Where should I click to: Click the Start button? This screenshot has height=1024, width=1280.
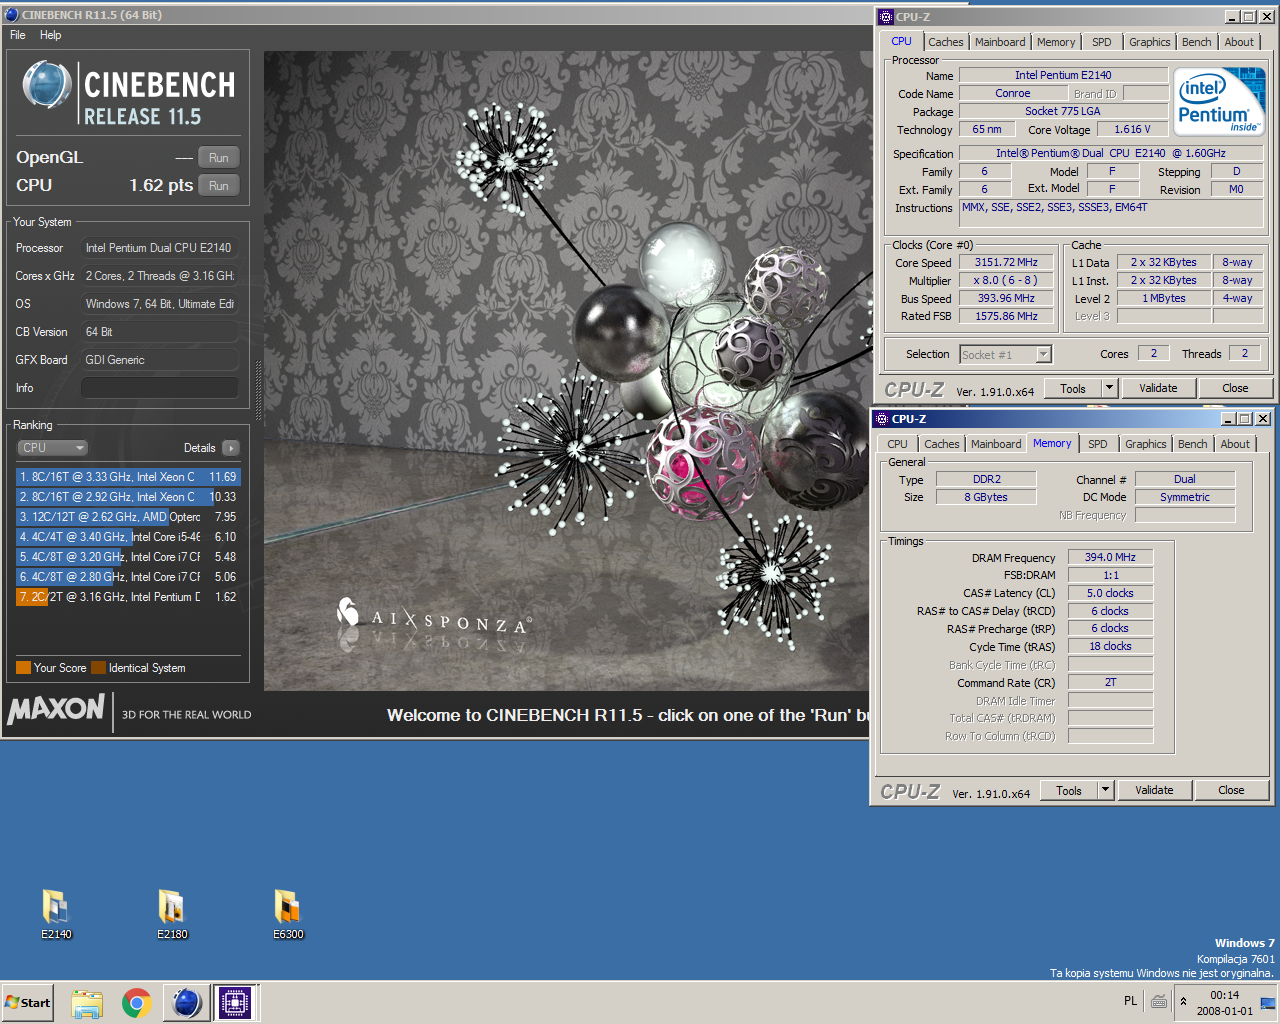(28, 1003)
